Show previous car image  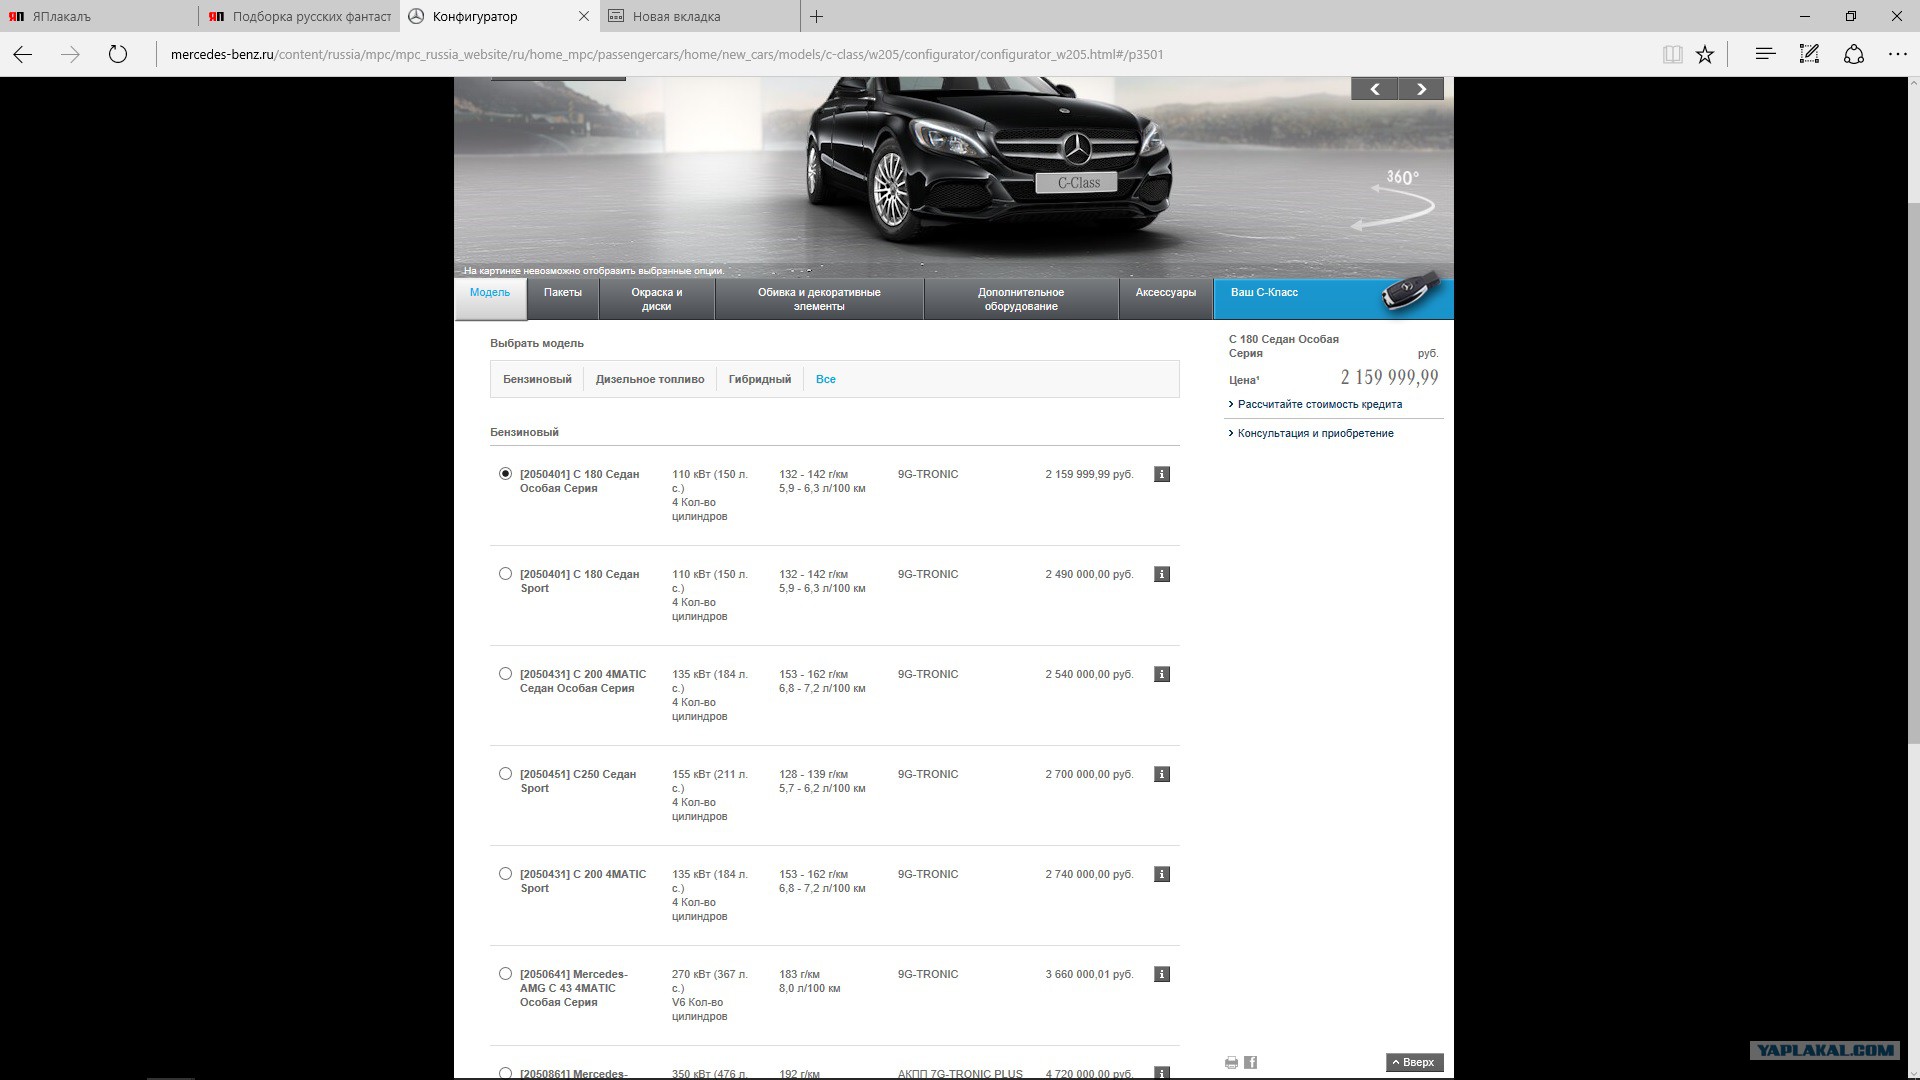point(1374,89)
